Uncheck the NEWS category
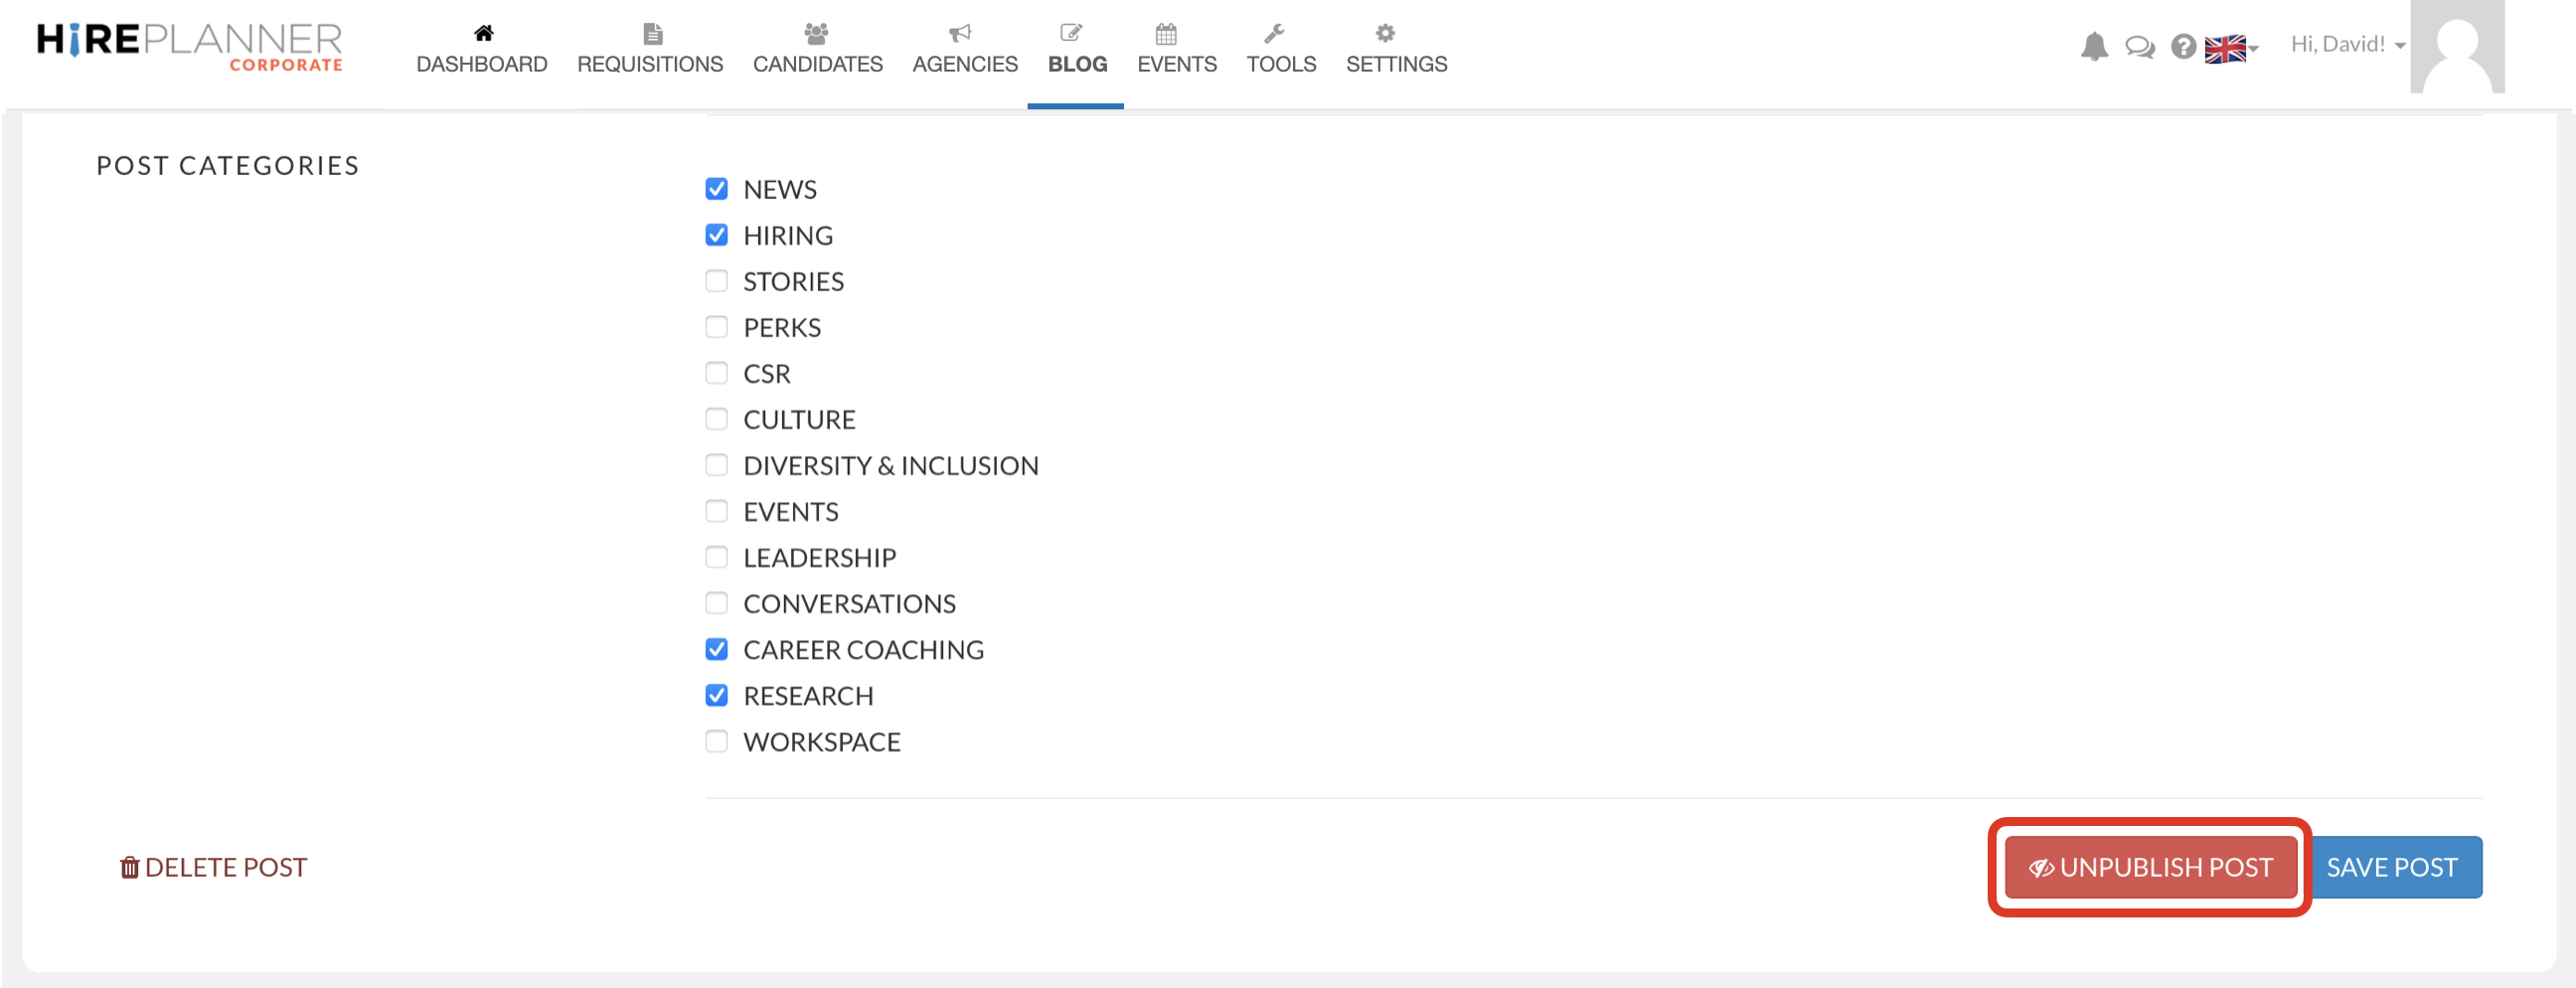 coord(716,188)
